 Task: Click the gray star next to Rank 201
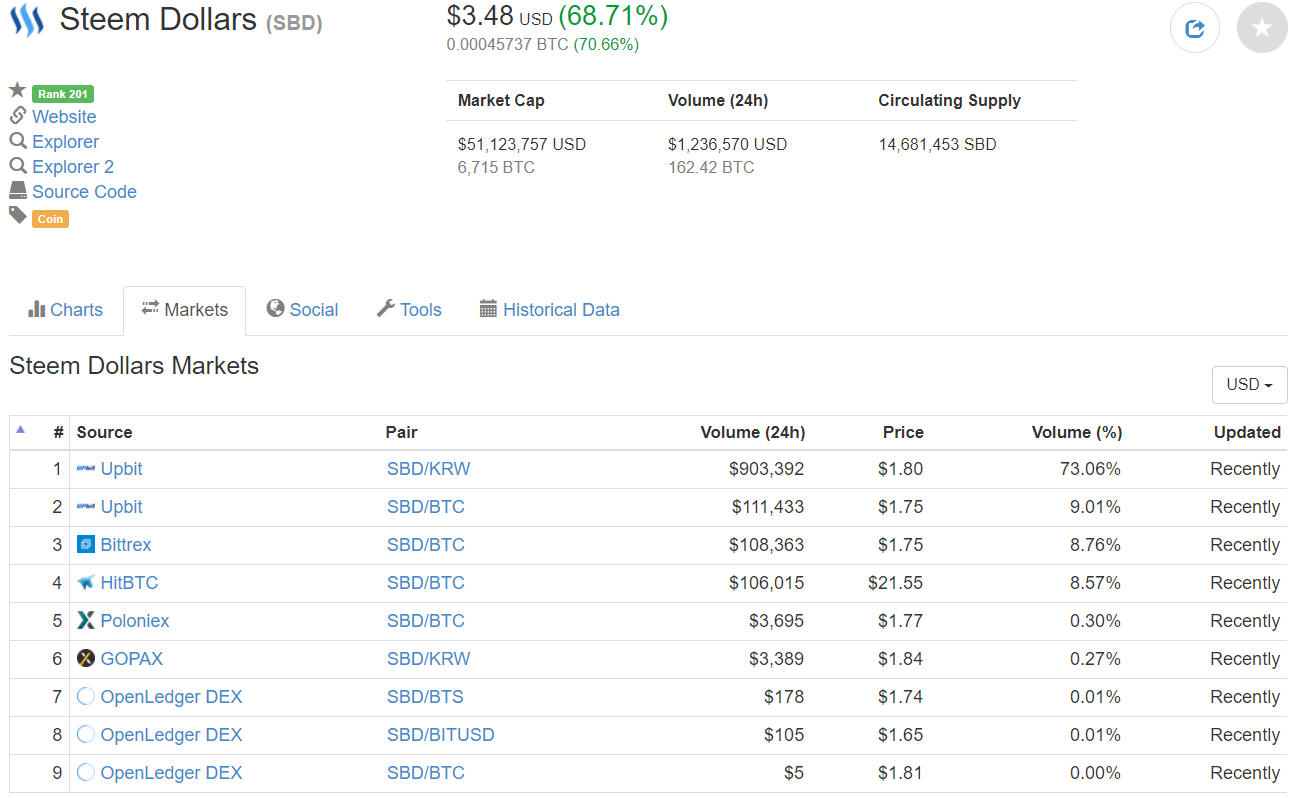[x=17, y=91]
